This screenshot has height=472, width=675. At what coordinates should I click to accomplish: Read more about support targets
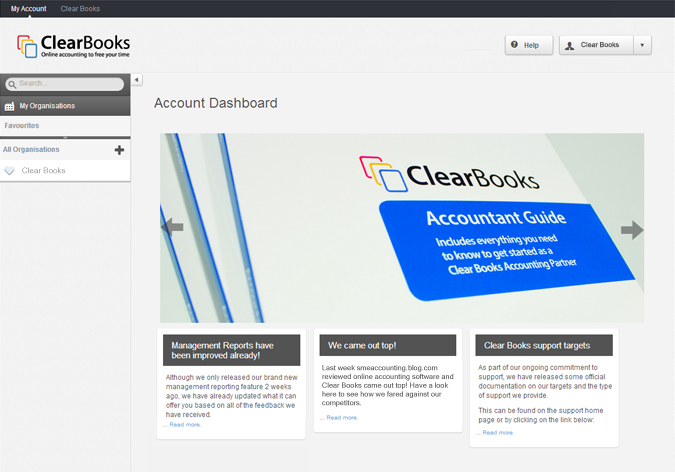(498, 433)
